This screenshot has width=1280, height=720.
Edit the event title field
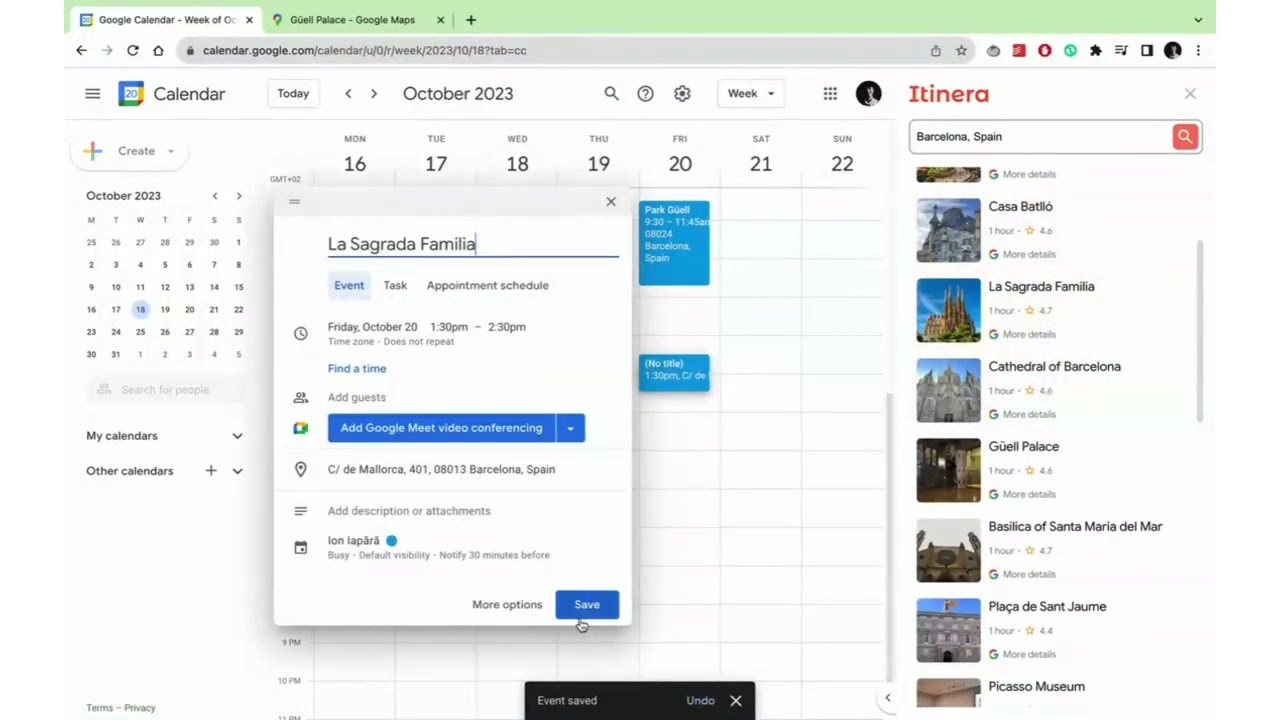[x=473, y=244]
